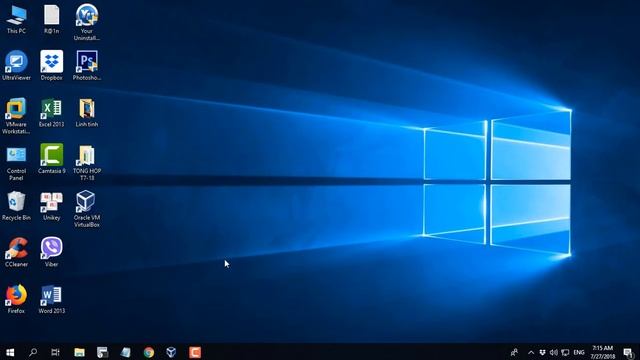The image size is (640, 360).
Task: Select the Unikey shortcut
Action: click(x=51, y=206)
